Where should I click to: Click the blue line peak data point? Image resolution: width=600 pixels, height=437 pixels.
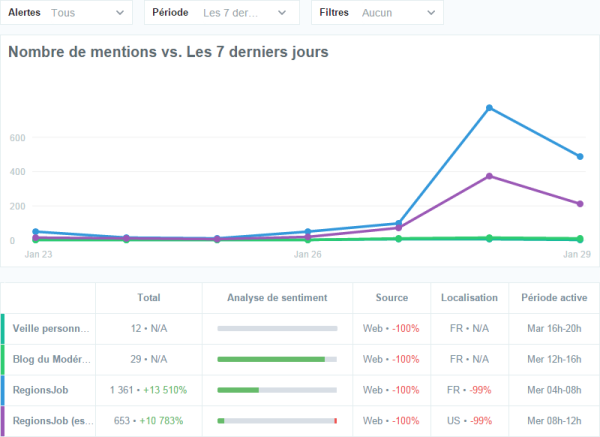pos(489,108)
